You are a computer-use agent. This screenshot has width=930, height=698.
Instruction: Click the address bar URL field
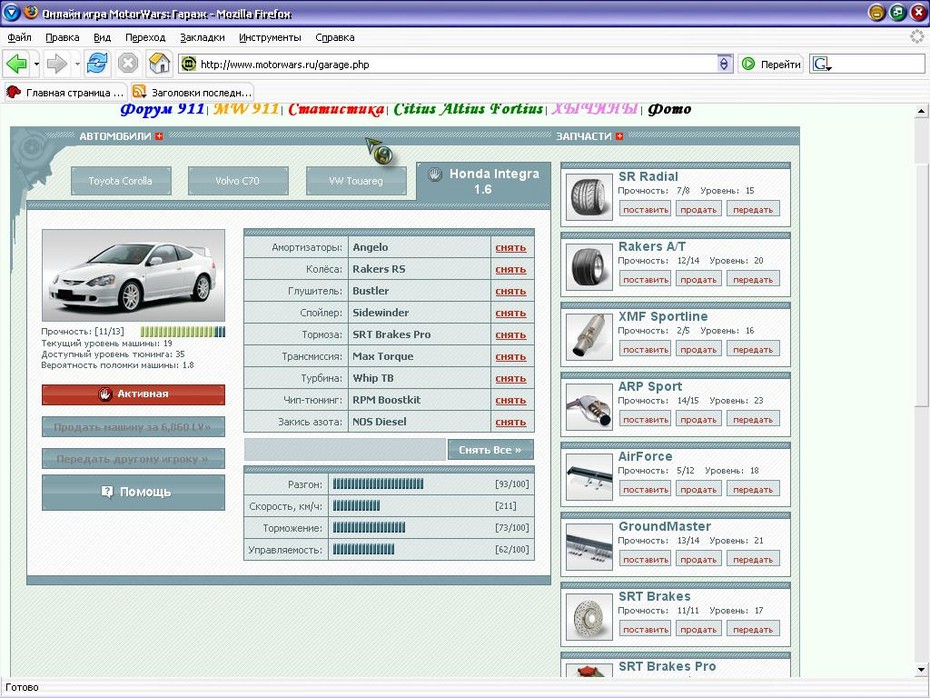[457, 64]
